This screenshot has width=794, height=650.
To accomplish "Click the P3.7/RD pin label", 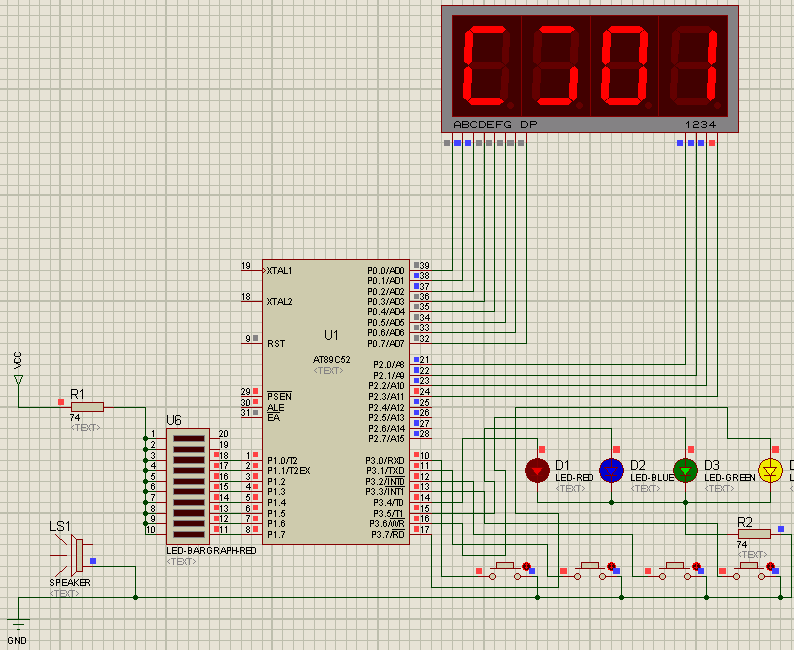I will coord(388,535).
